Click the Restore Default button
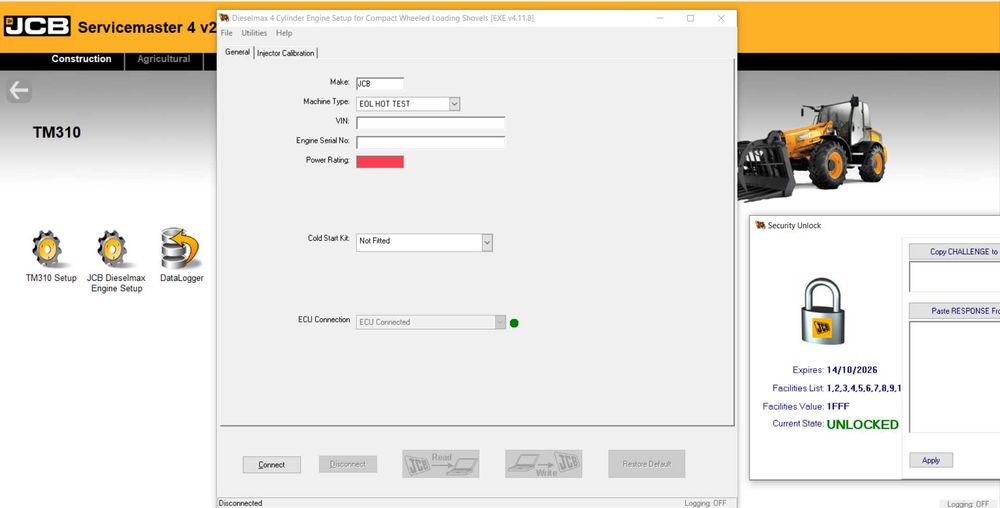This screenshot has width=1000, height=508. click(647, 464)
